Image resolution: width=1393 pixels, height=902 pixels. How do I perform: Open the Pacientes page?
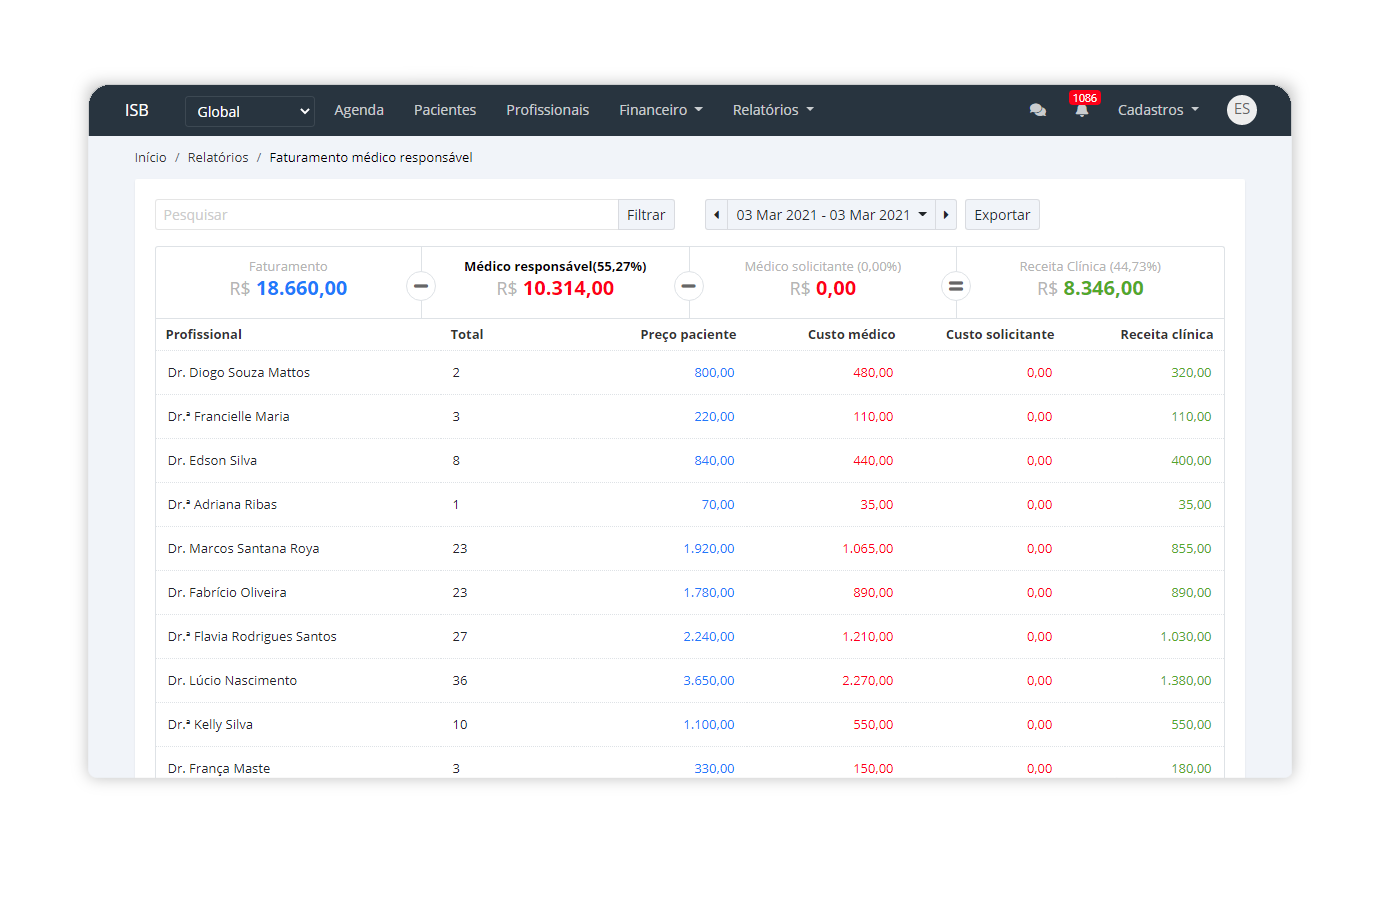tap(445, 110)
